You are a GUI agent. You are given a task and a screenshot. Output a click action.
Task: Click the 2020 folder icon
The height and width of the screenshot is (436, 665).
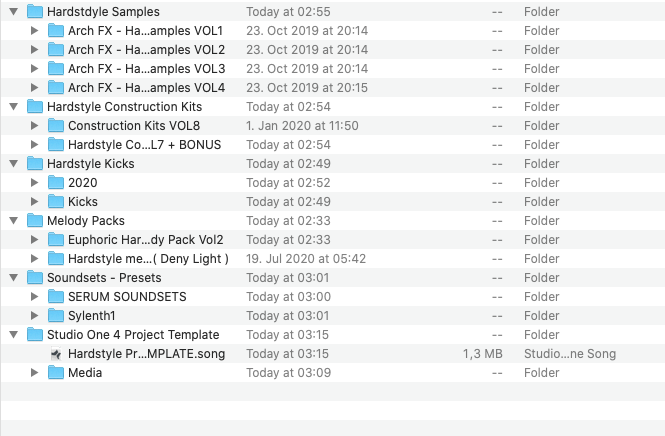[x=55, y=183]
